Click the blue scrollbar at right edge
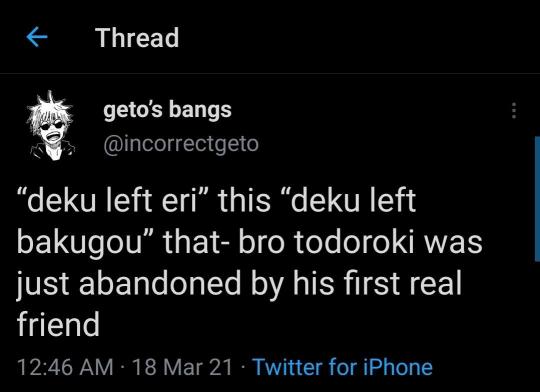Screen dimensions: 540x392 (x=537, y=199)
